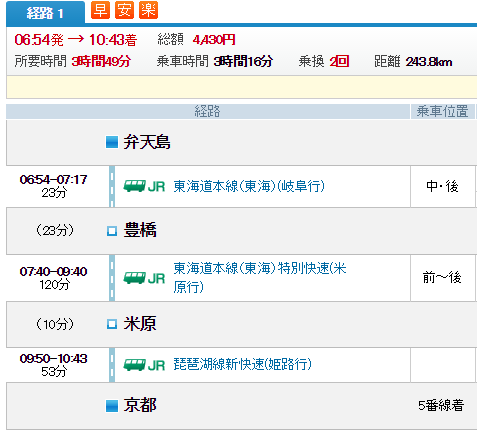477x433 pixels.
Task: Click the orange 早 badge icon
Action: tap(100, 10)
